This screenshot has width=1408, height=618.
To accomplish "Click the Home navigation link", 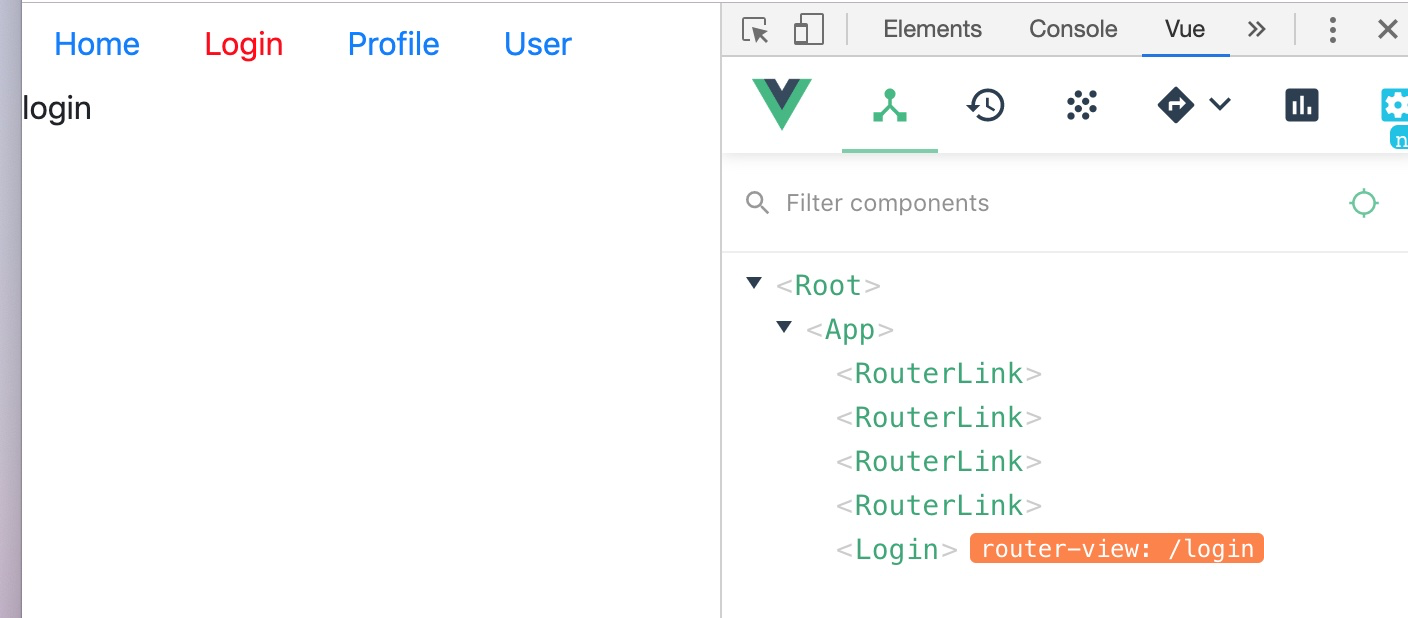I will [97, 44].
